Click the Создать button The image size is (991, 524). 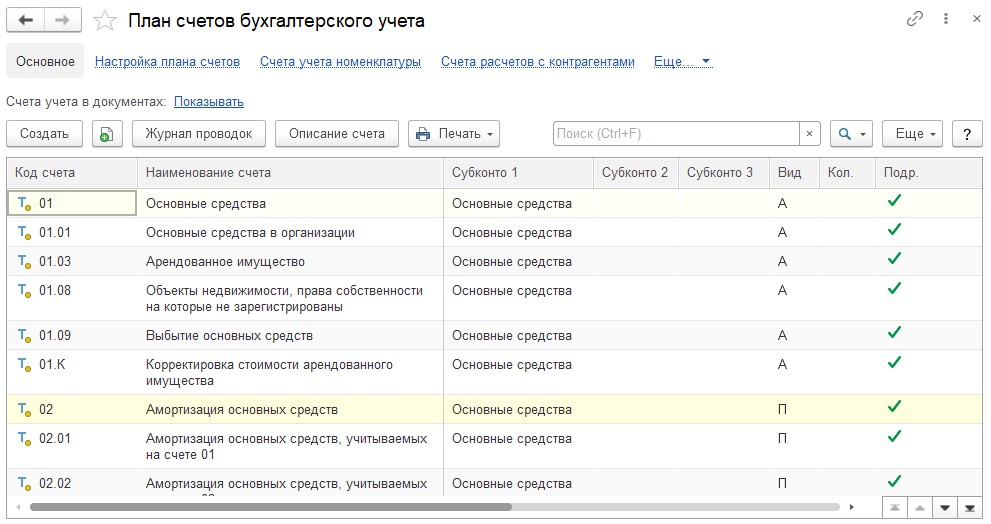pos(44,134)
